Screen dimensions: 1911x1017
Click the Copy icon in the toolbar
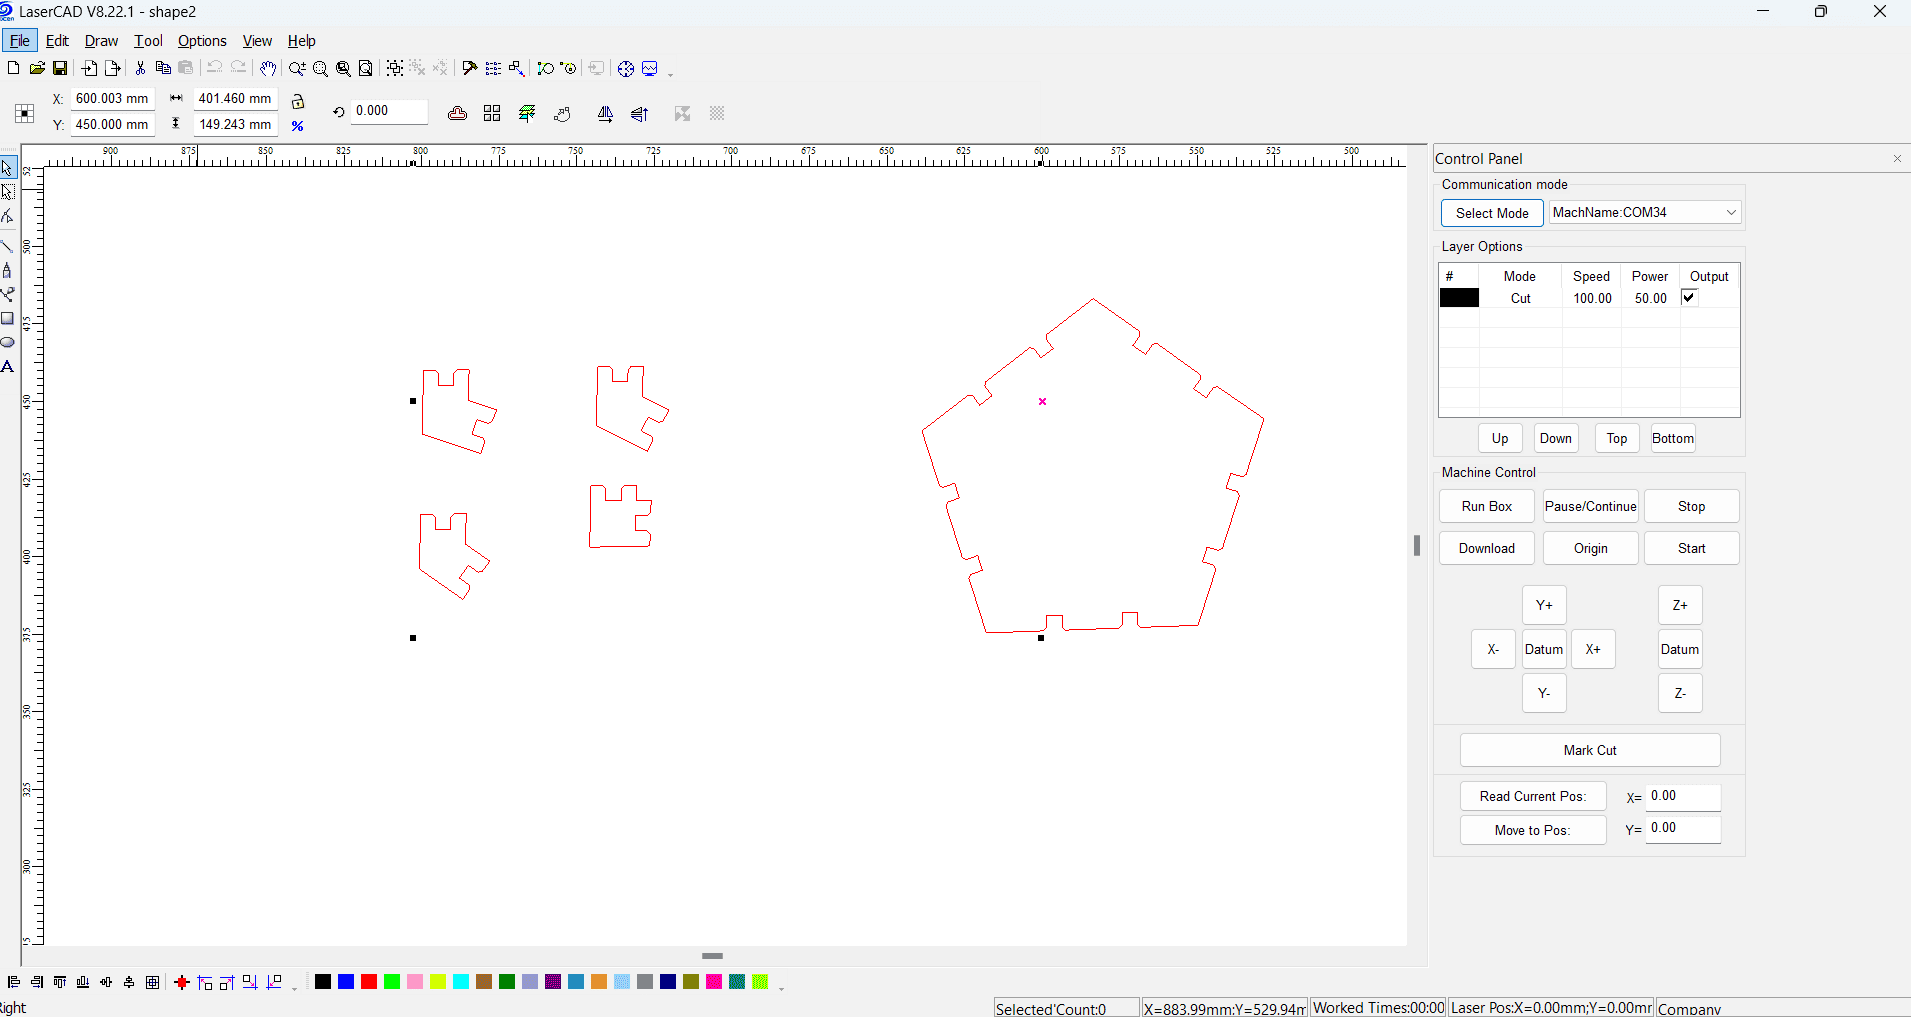click(x=163, y=68)
